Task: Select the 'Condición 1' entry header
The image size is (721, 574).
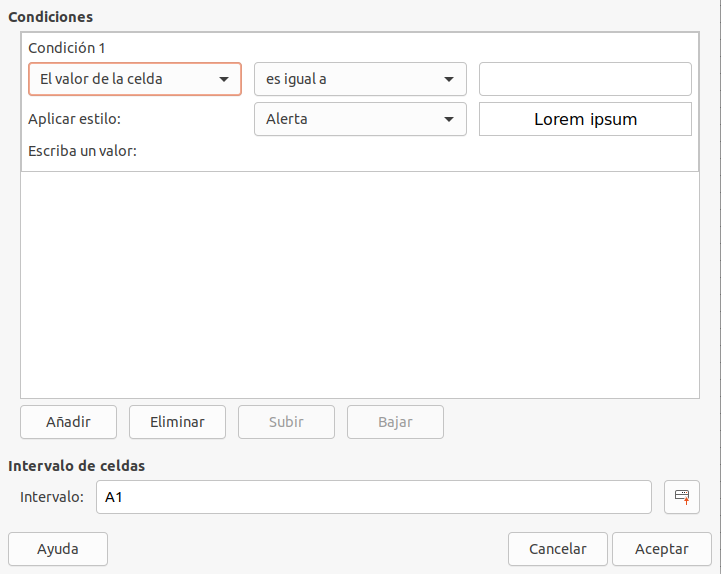Action: coord(67,48)
